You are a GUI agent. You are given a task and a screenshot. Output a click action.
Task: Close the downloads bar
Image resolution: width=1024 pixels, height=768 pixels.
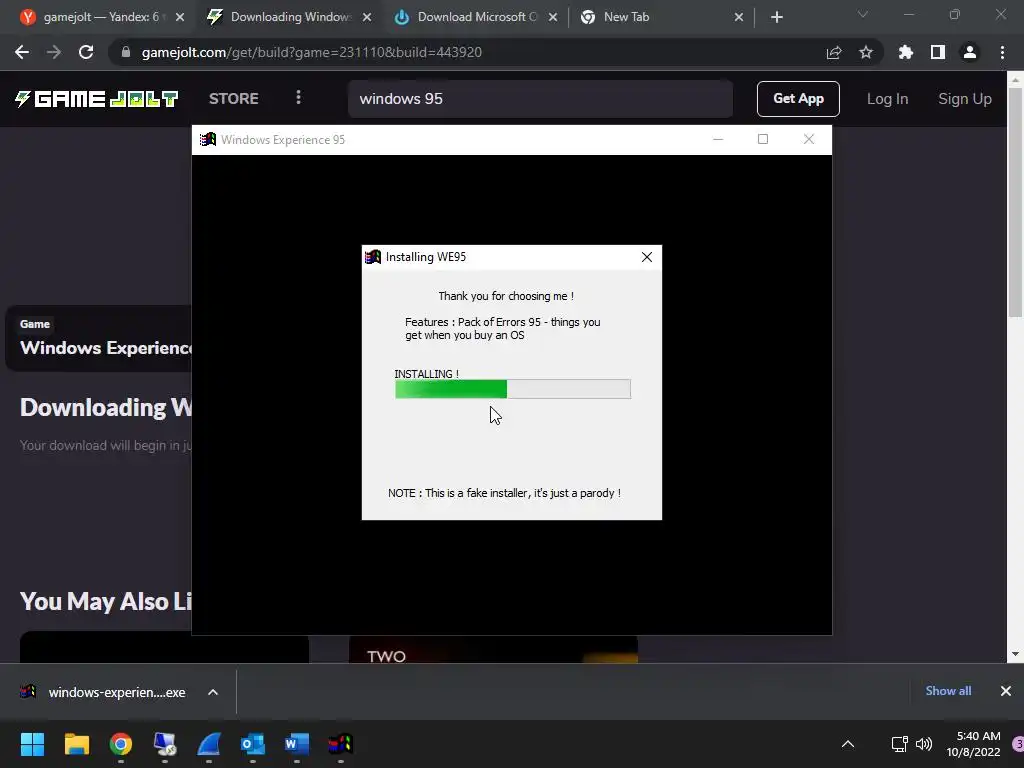coord(1006,691)
